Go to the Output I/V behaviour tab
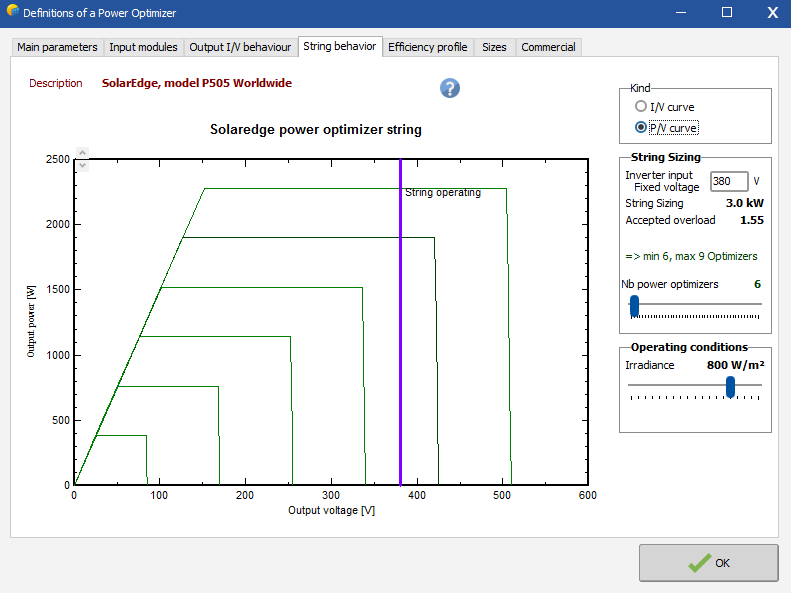Viewport: 791px width, 593px height. tap(240, 47)
